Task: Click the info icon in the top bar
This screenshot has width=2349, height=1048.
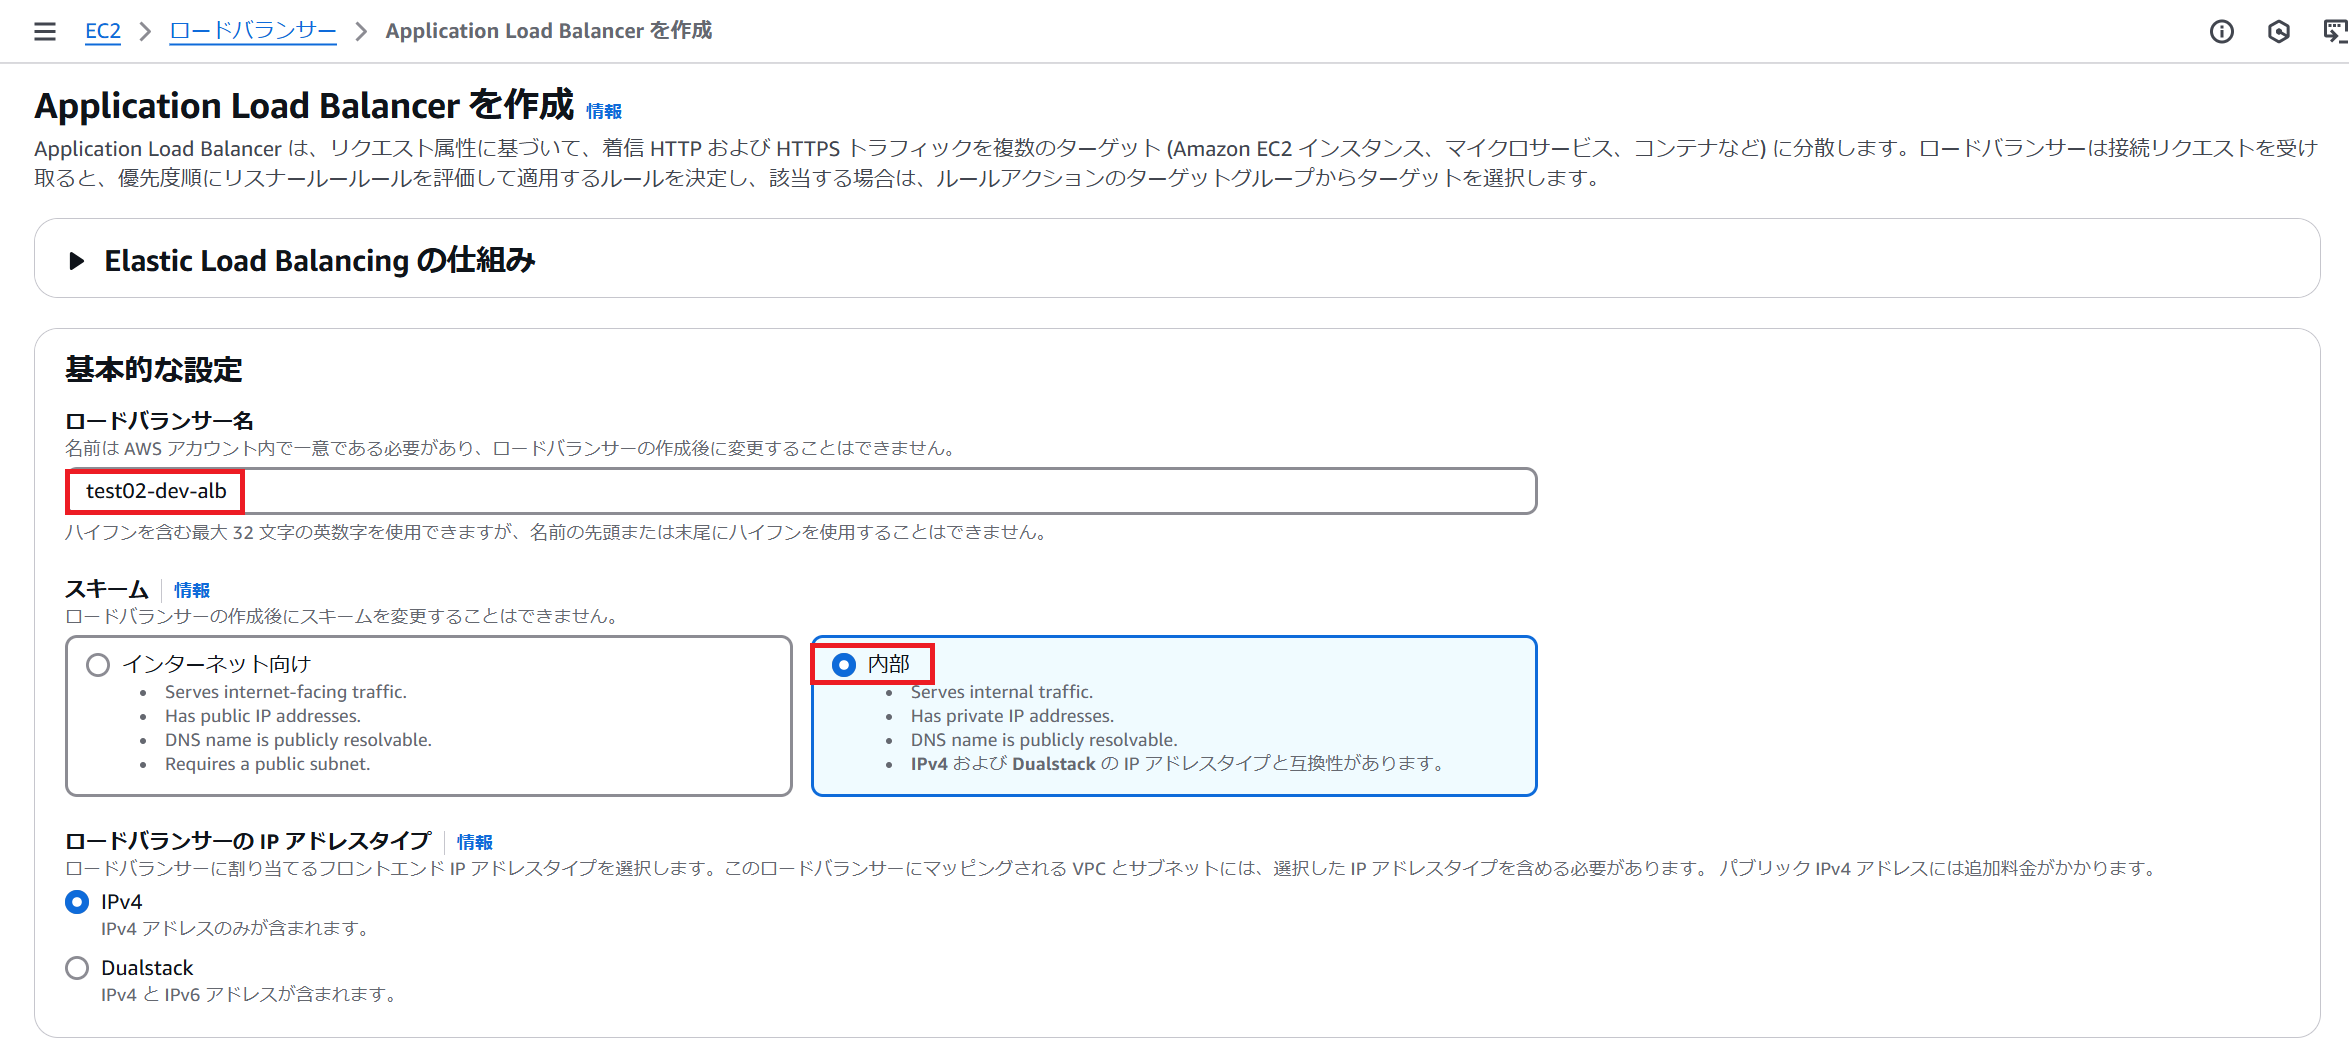Action: (x=2221, y=31)
